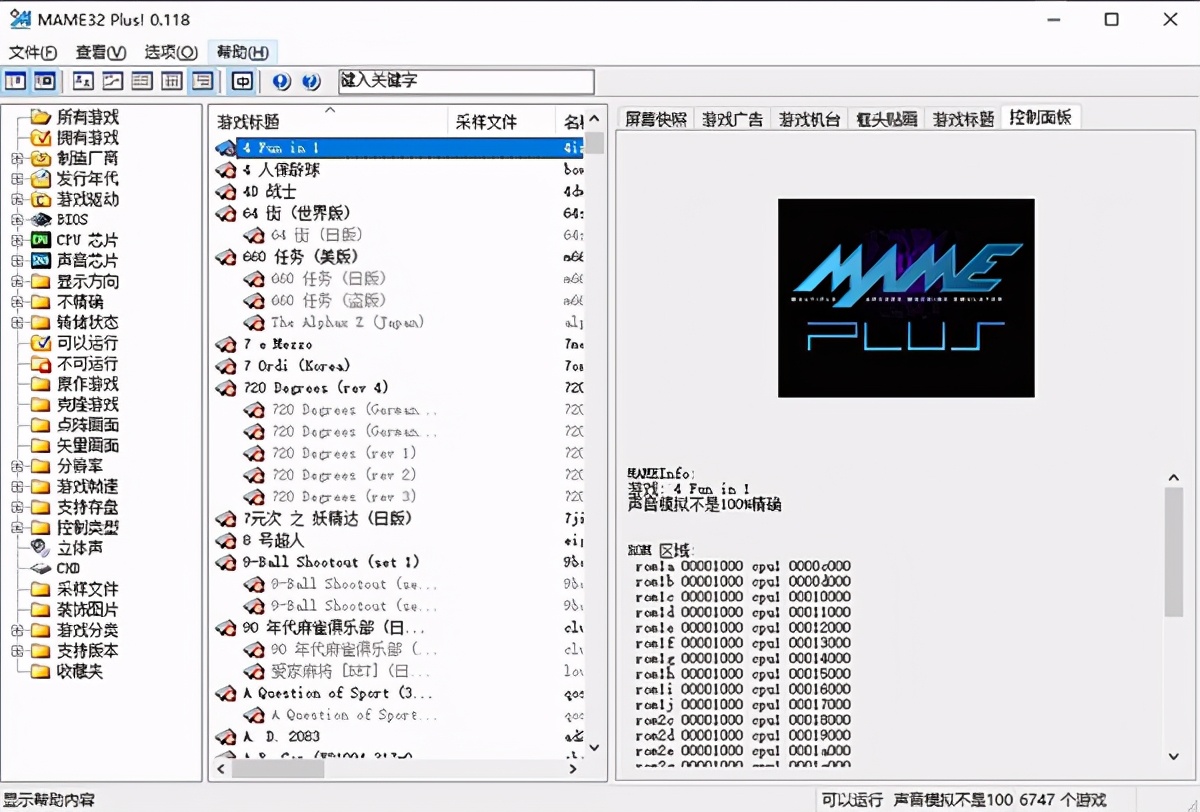The height and width of the screenshot is (812, 1200).
Task: Select the large icons view mode
Action: pos(82,81)
